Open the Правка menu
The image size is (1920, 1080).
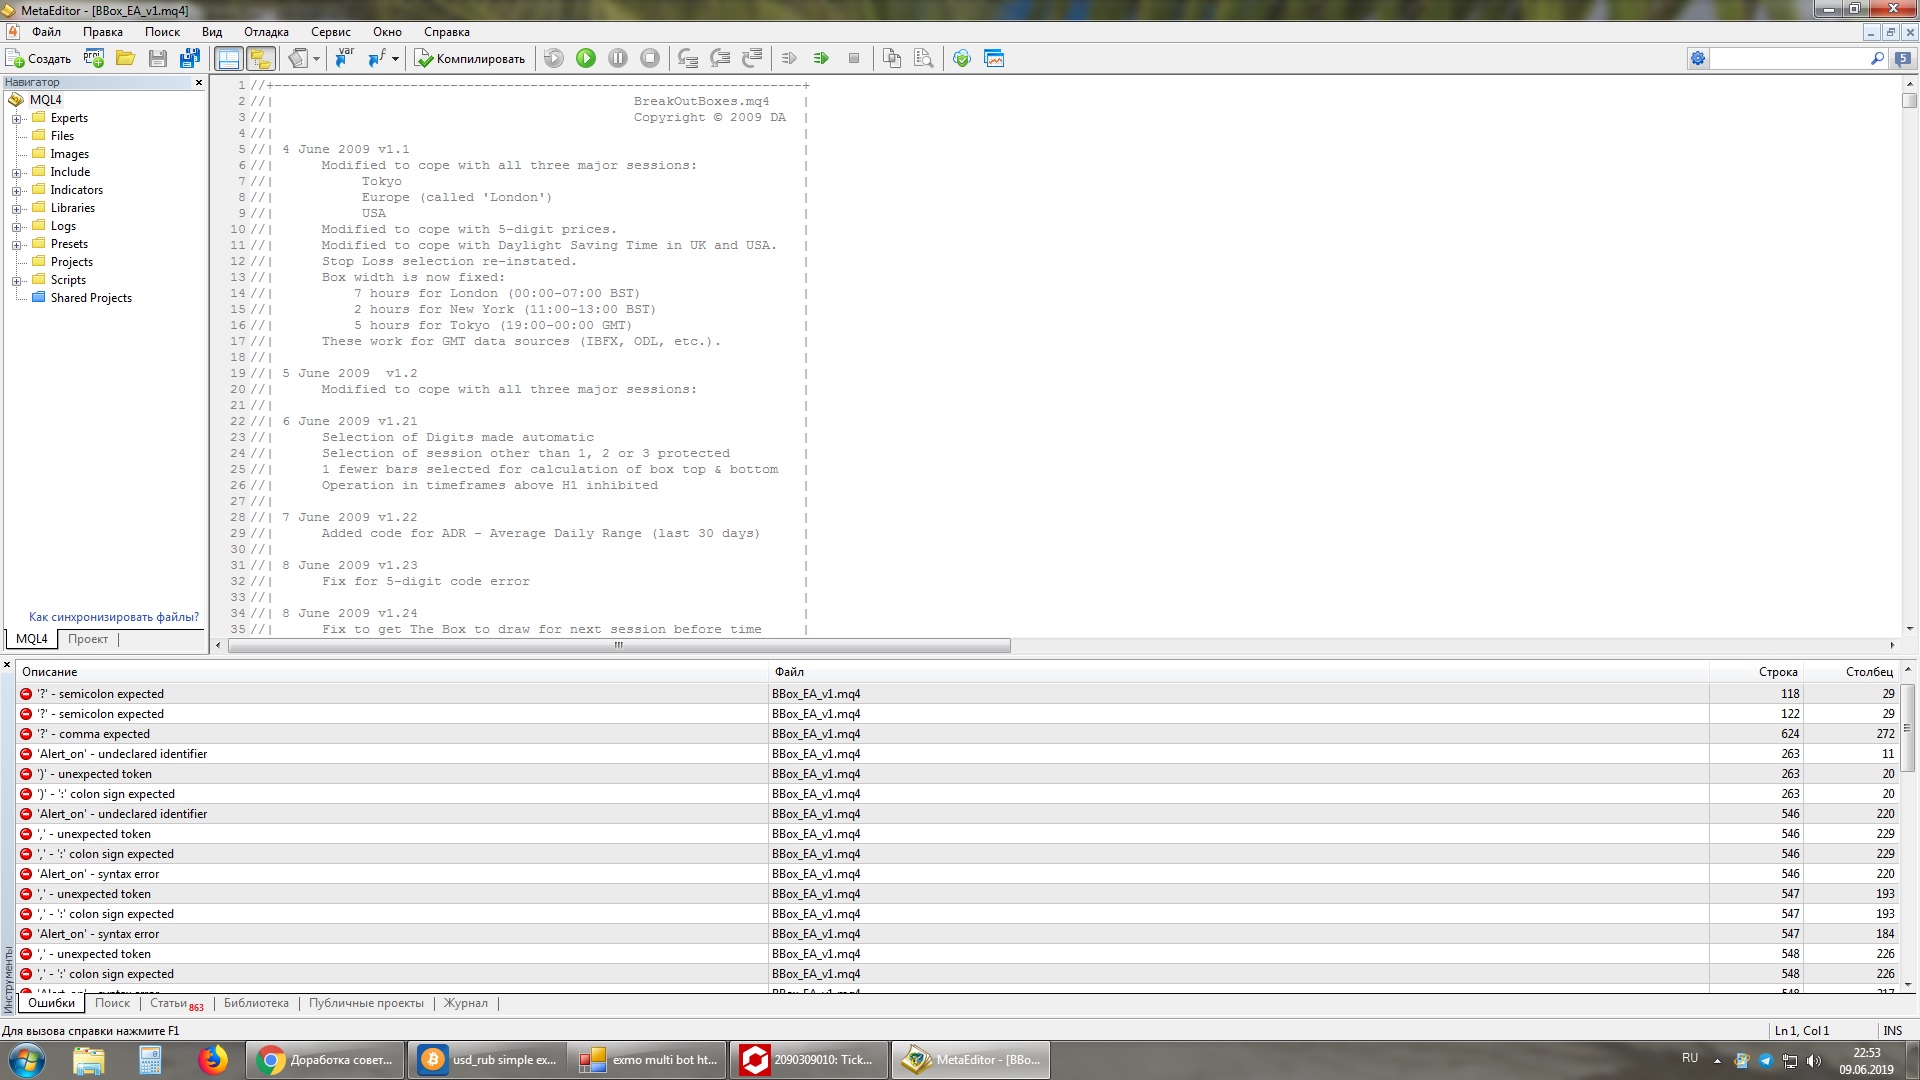click(102, 32)
